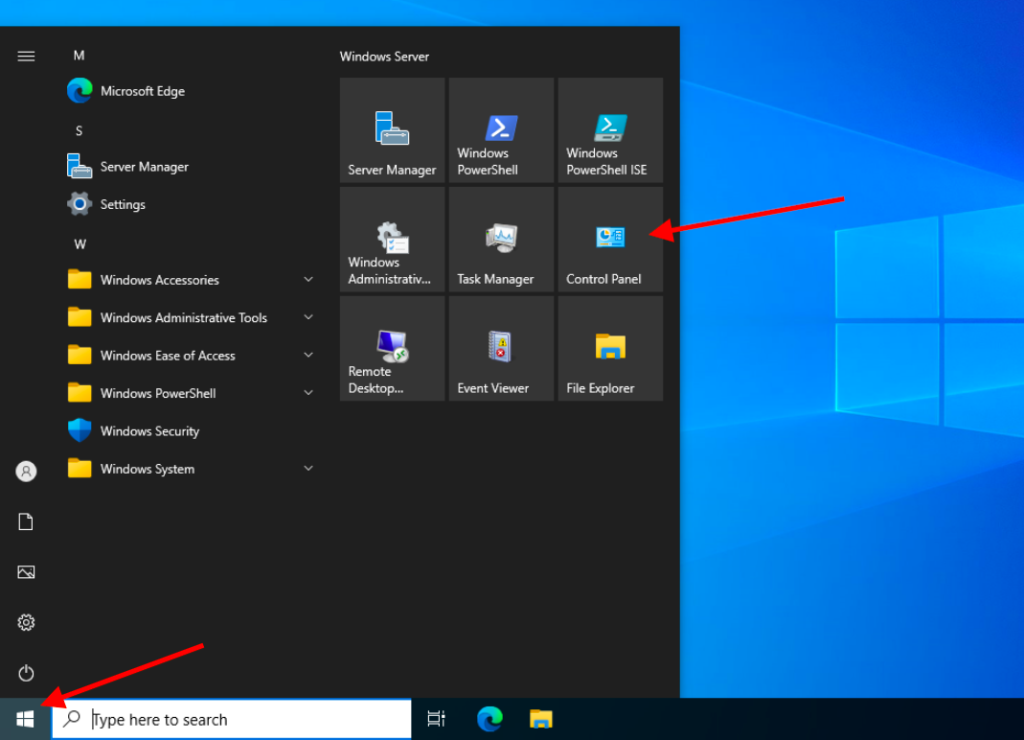Click the Windows Start button
Viewport: 1024px width, 740px height.
tap(25, 719)
